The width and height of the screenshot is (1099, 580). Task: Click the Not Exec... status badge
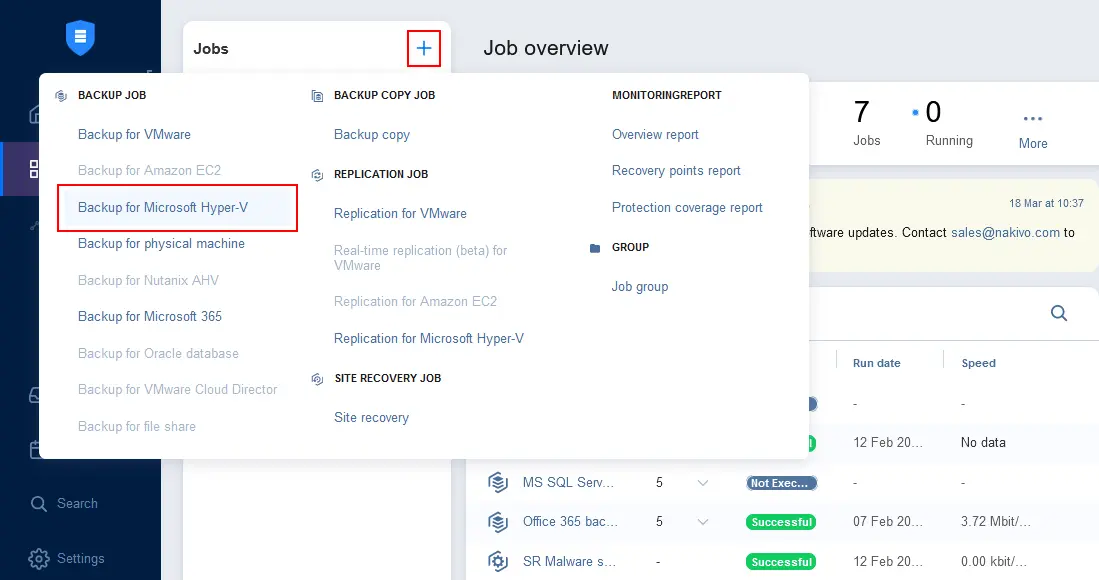(781, 483)
